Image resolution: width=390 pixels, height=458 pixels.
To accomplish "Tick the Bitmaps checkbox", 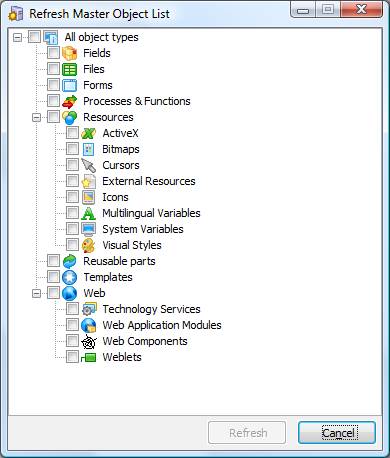I will click(72, 149).
